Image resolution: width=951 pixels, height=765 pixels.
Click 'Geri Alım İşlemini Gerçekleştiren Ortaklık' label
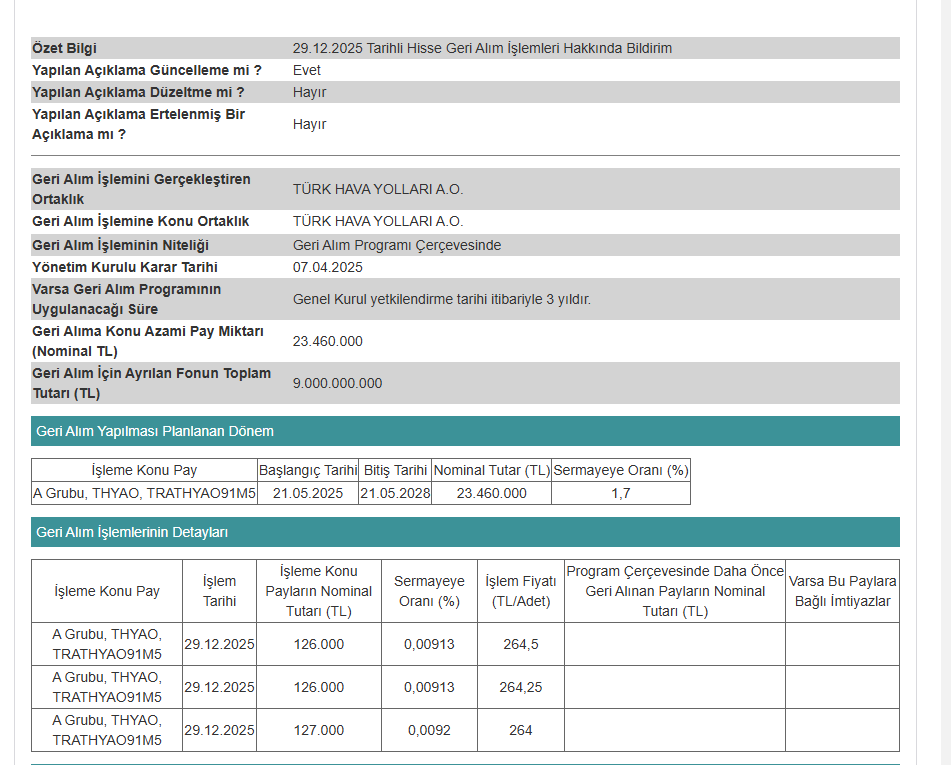point(141,189)
